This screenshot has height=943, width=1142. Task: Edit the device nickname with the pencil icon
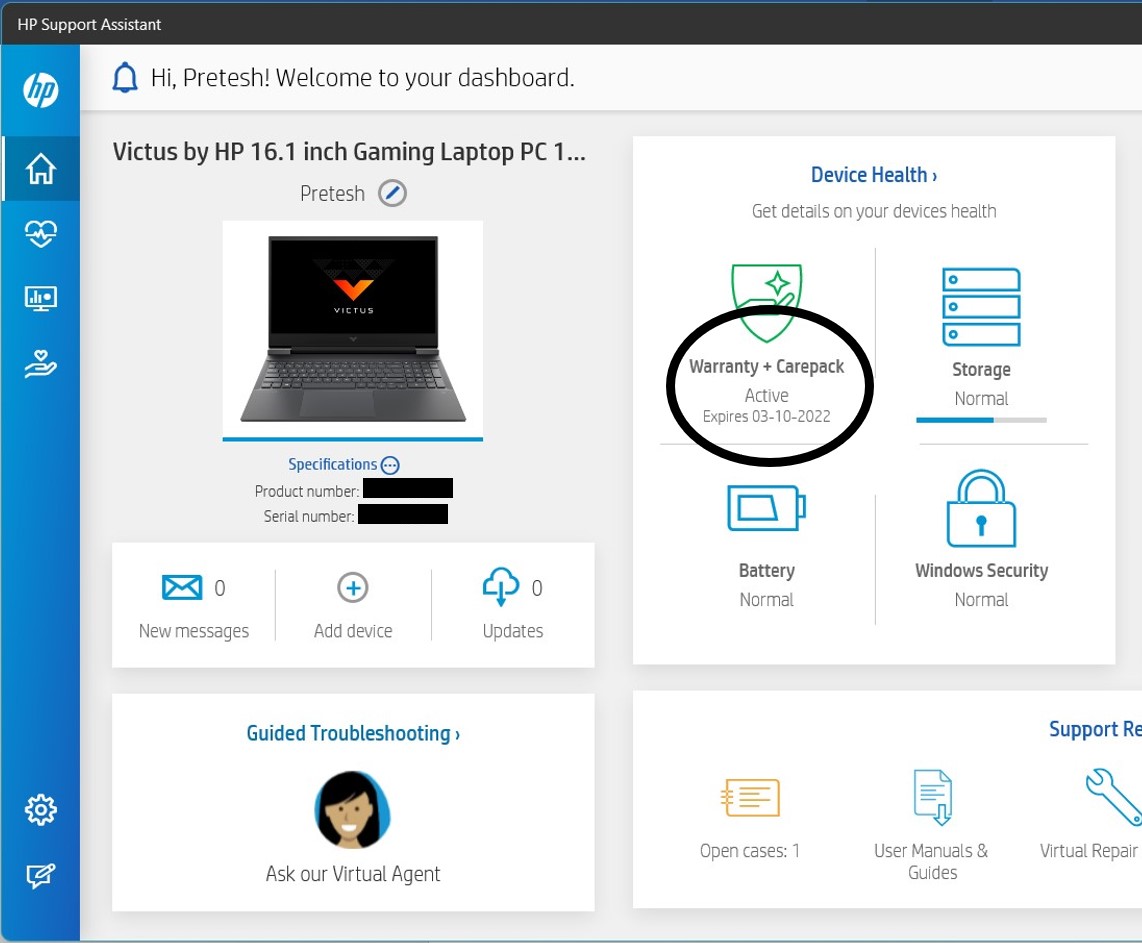click(x=392, y=193)
